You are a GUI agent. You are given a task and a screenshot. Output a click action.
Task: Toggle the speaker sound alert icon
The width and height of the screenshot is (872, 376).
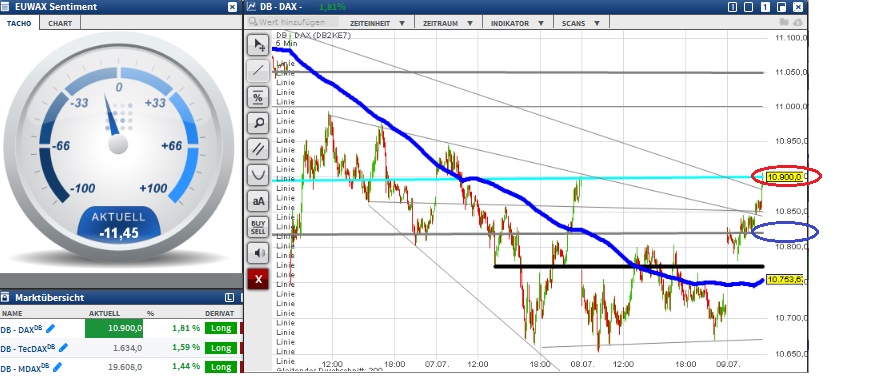[258, 253]
